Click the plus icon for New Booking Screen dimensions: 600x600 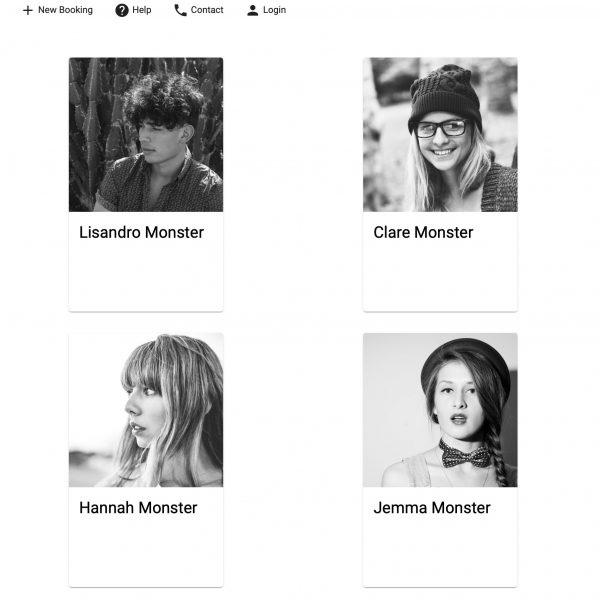(x=28, y=10)
